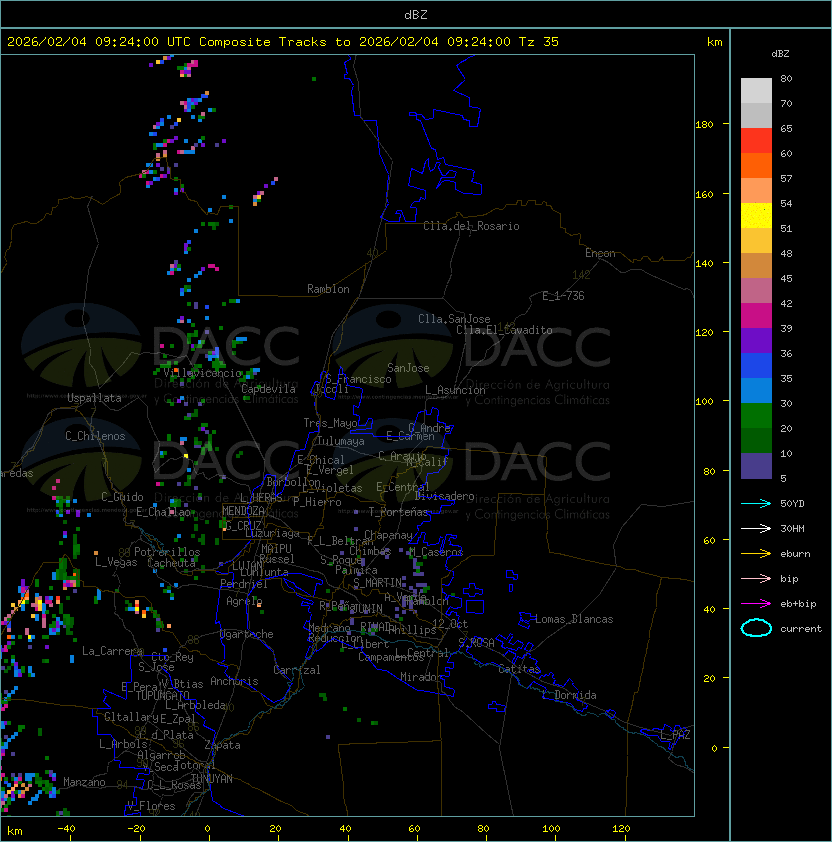Click the TUNUYAN label on map
Screen dimensions: 832x842
point(212,779)
